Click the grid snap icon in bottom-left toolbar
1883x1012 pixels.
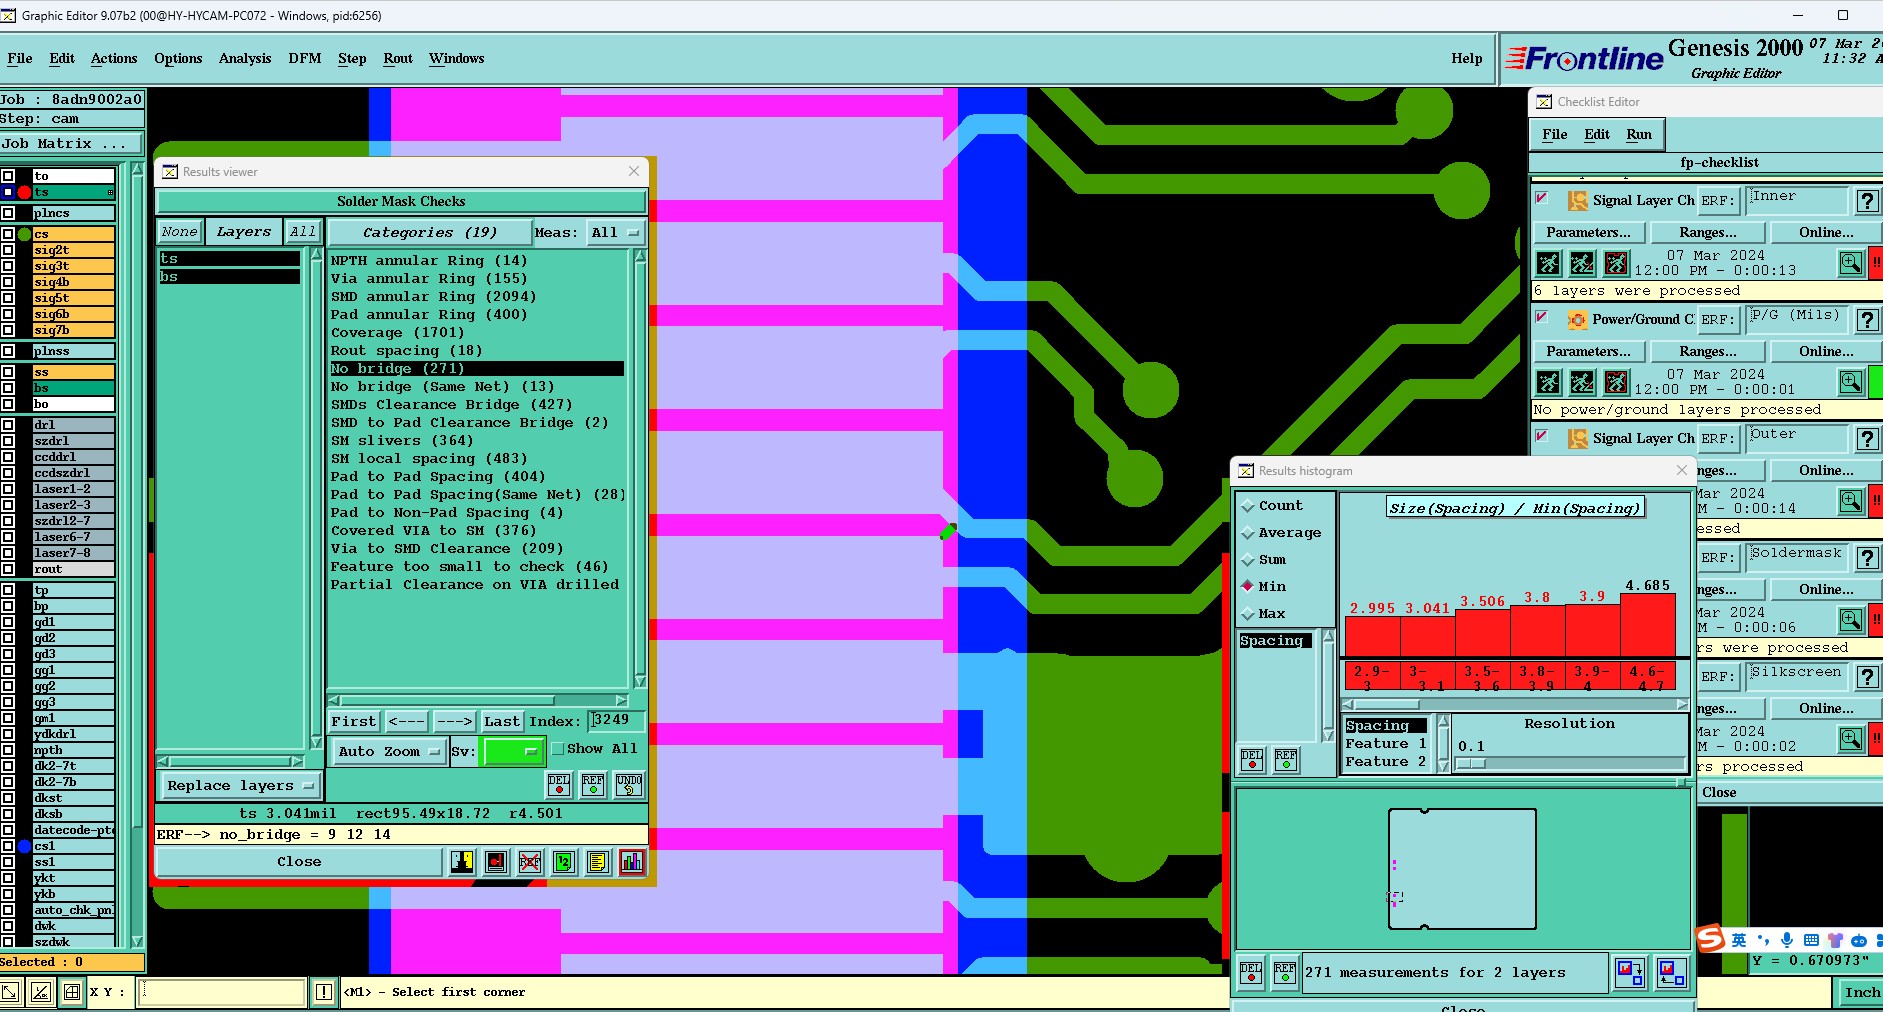tap(72, 992)
